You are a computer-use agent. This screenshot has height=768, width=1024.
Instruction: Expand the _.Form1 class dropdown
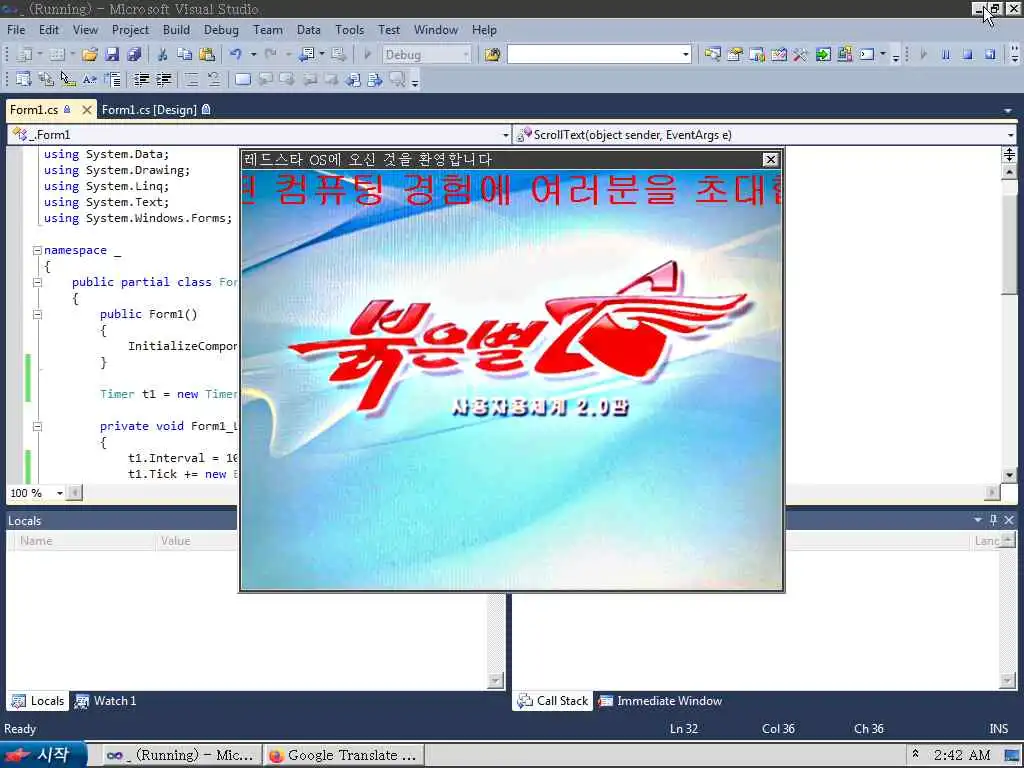point(505,135)
